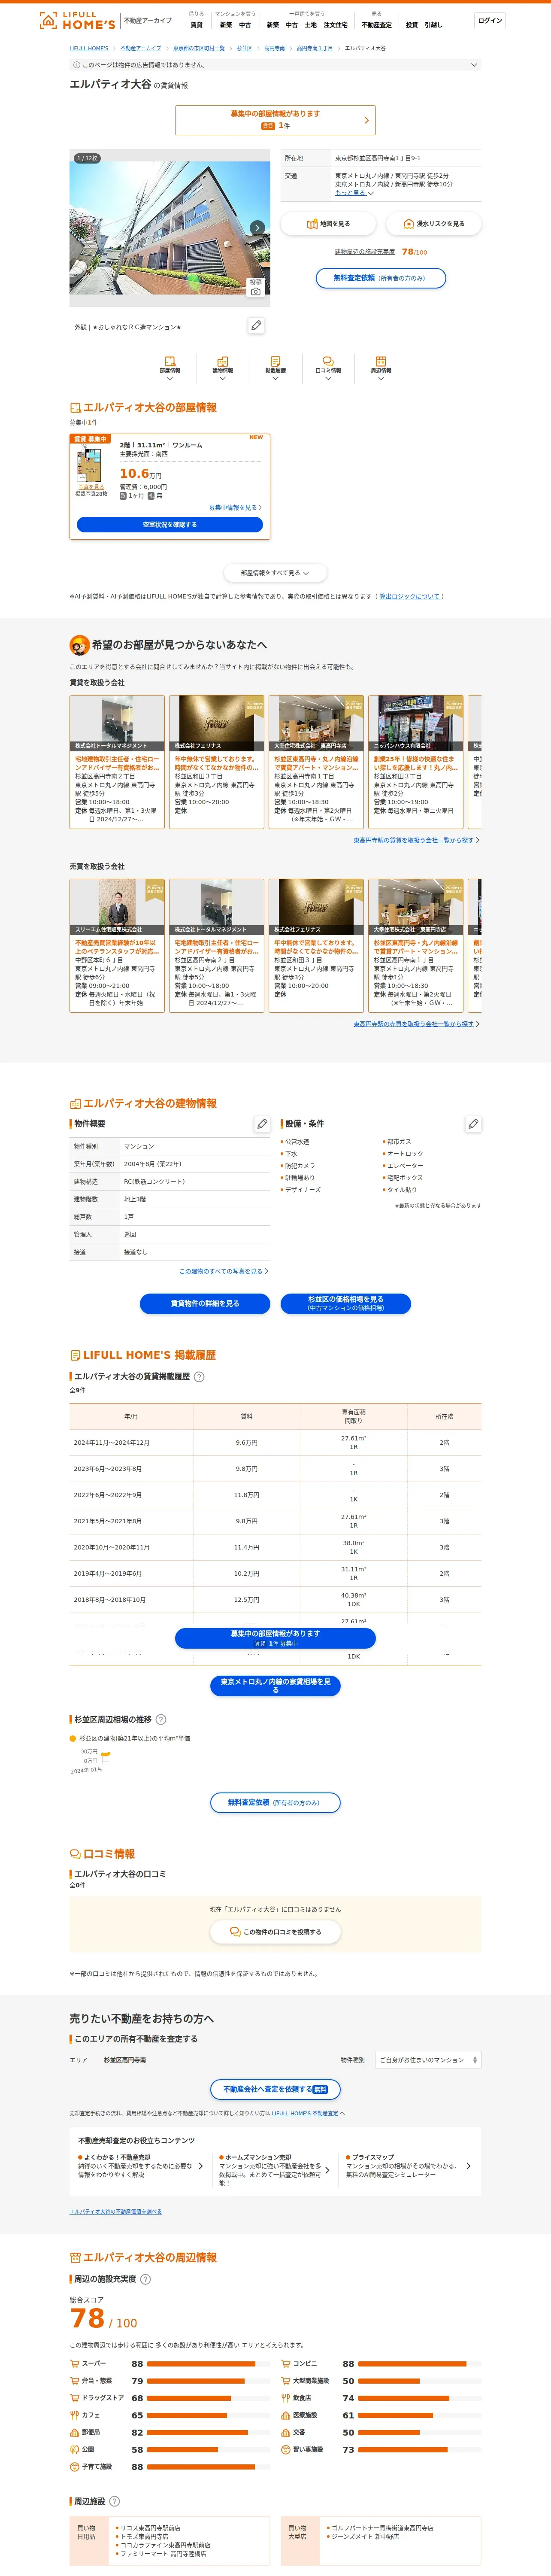The height and width of the screenshot is (2576, 551).
Task: Click the ログイン button
Action: coord(490,20)
